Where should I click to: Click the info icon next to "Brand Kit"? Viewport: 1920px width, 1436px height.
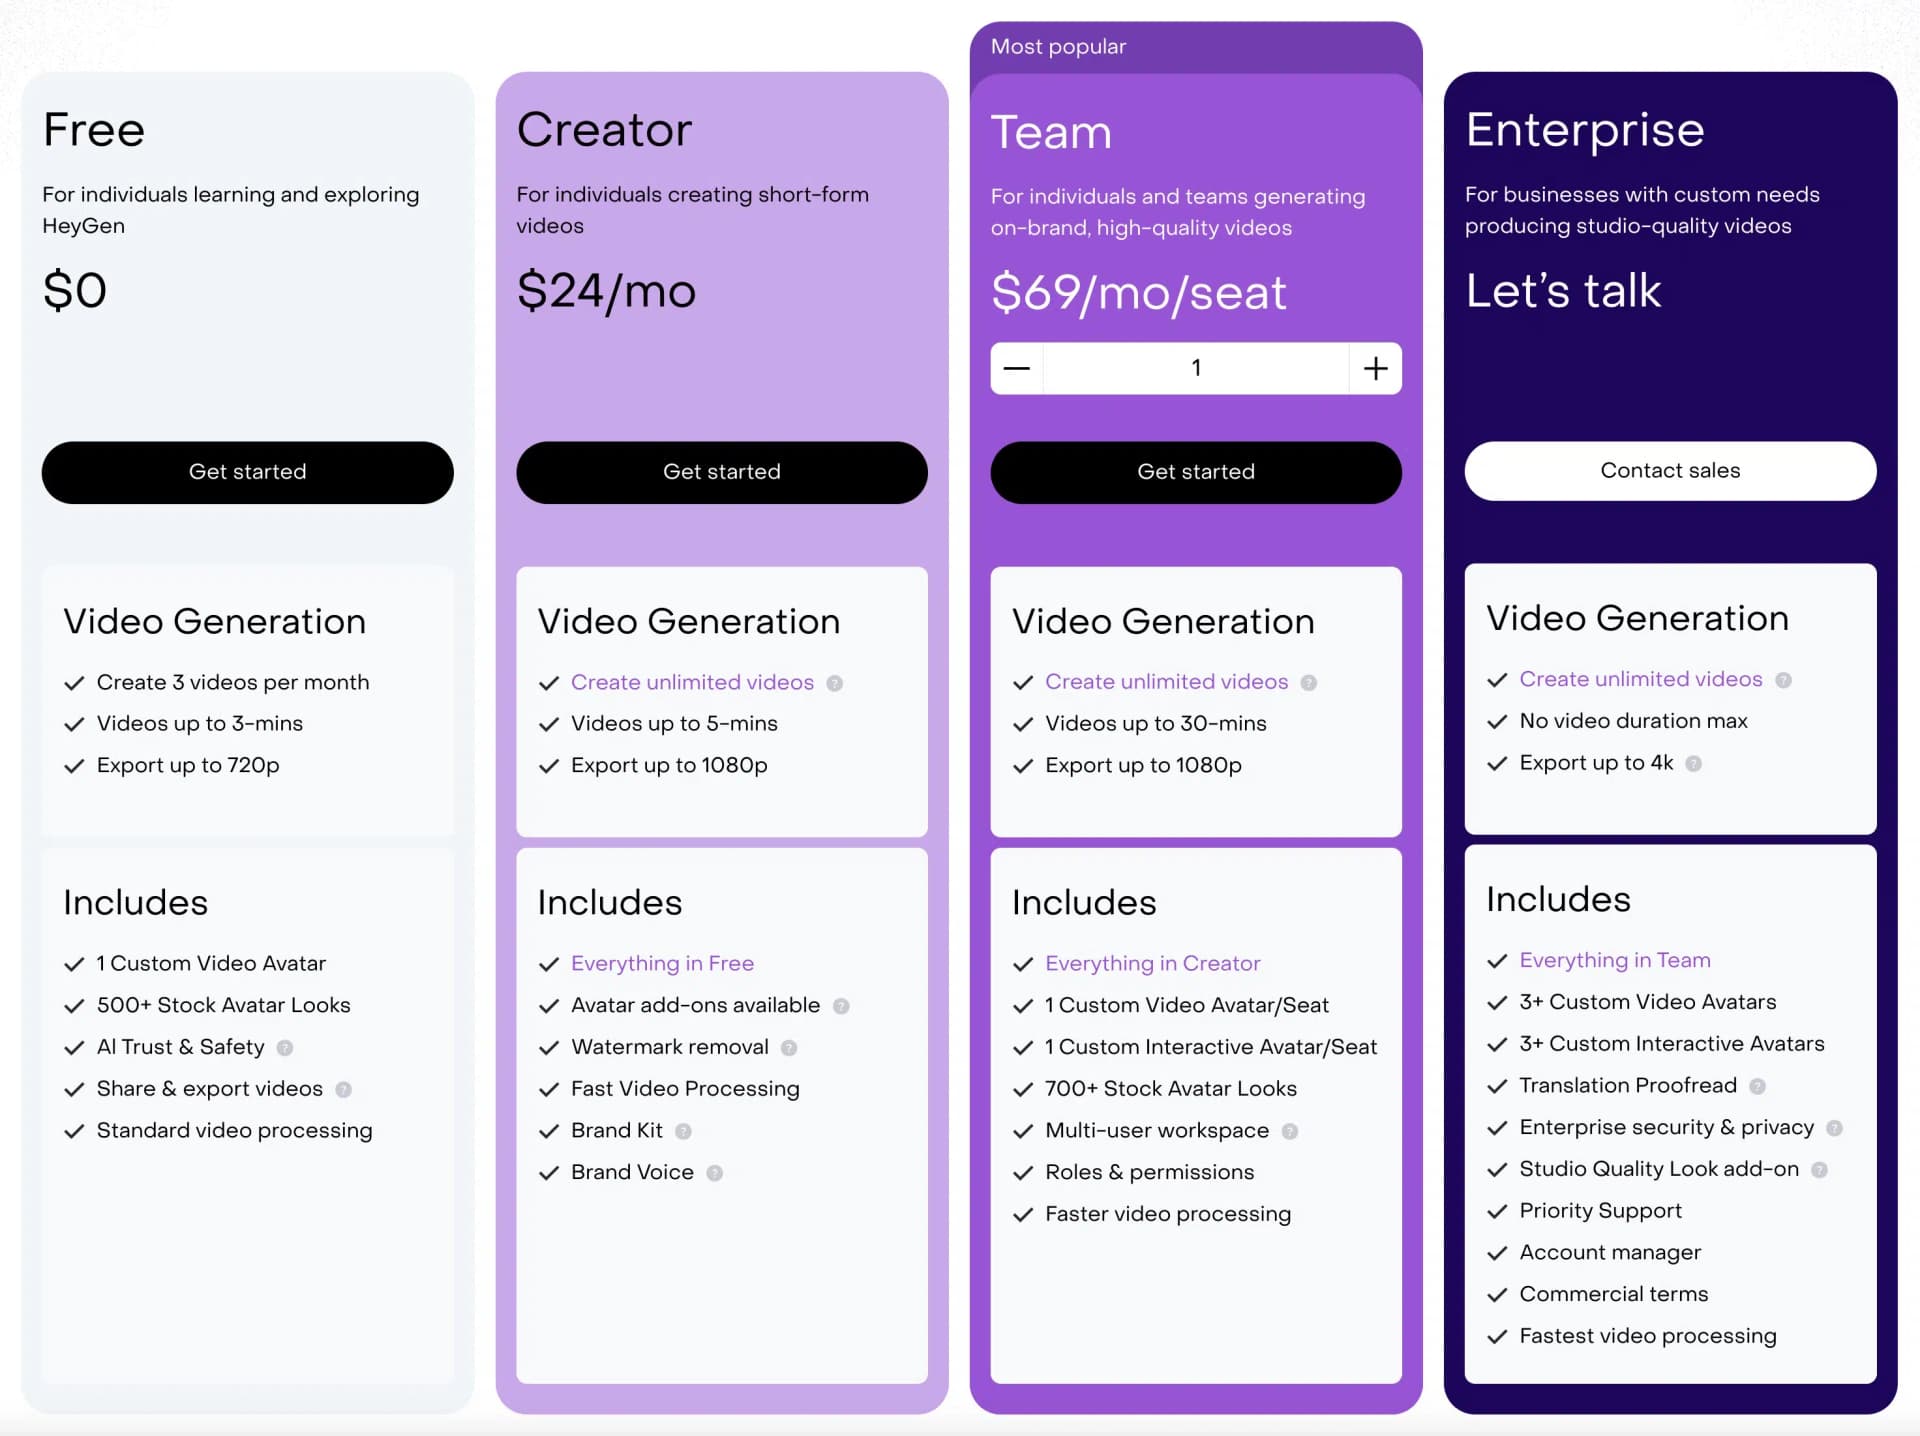[683, 1130]
